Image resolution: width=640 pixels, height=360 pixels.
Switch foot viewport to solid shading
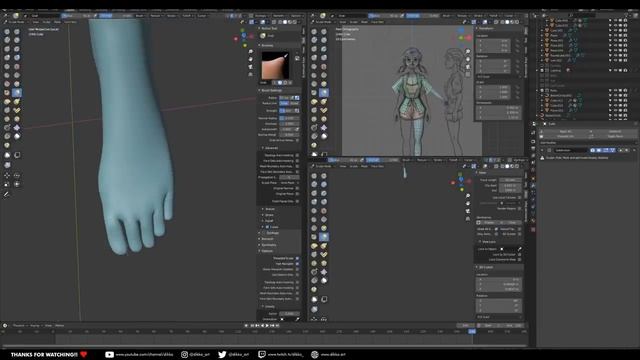[x=285, y=22]
